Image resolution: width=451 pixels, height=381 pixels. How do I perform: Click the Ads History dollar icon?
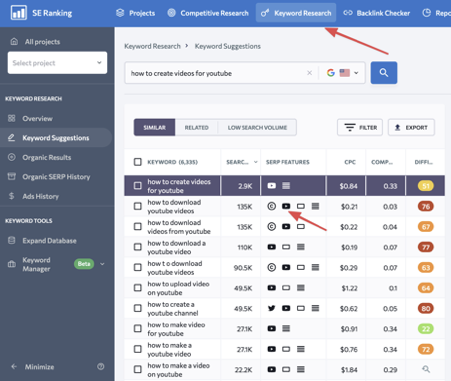click(x=12, y=196)
